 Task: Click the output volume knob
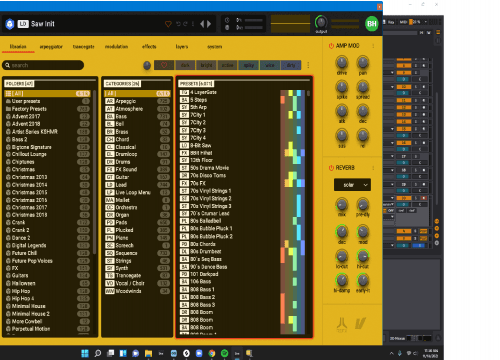tap(321, 22)
